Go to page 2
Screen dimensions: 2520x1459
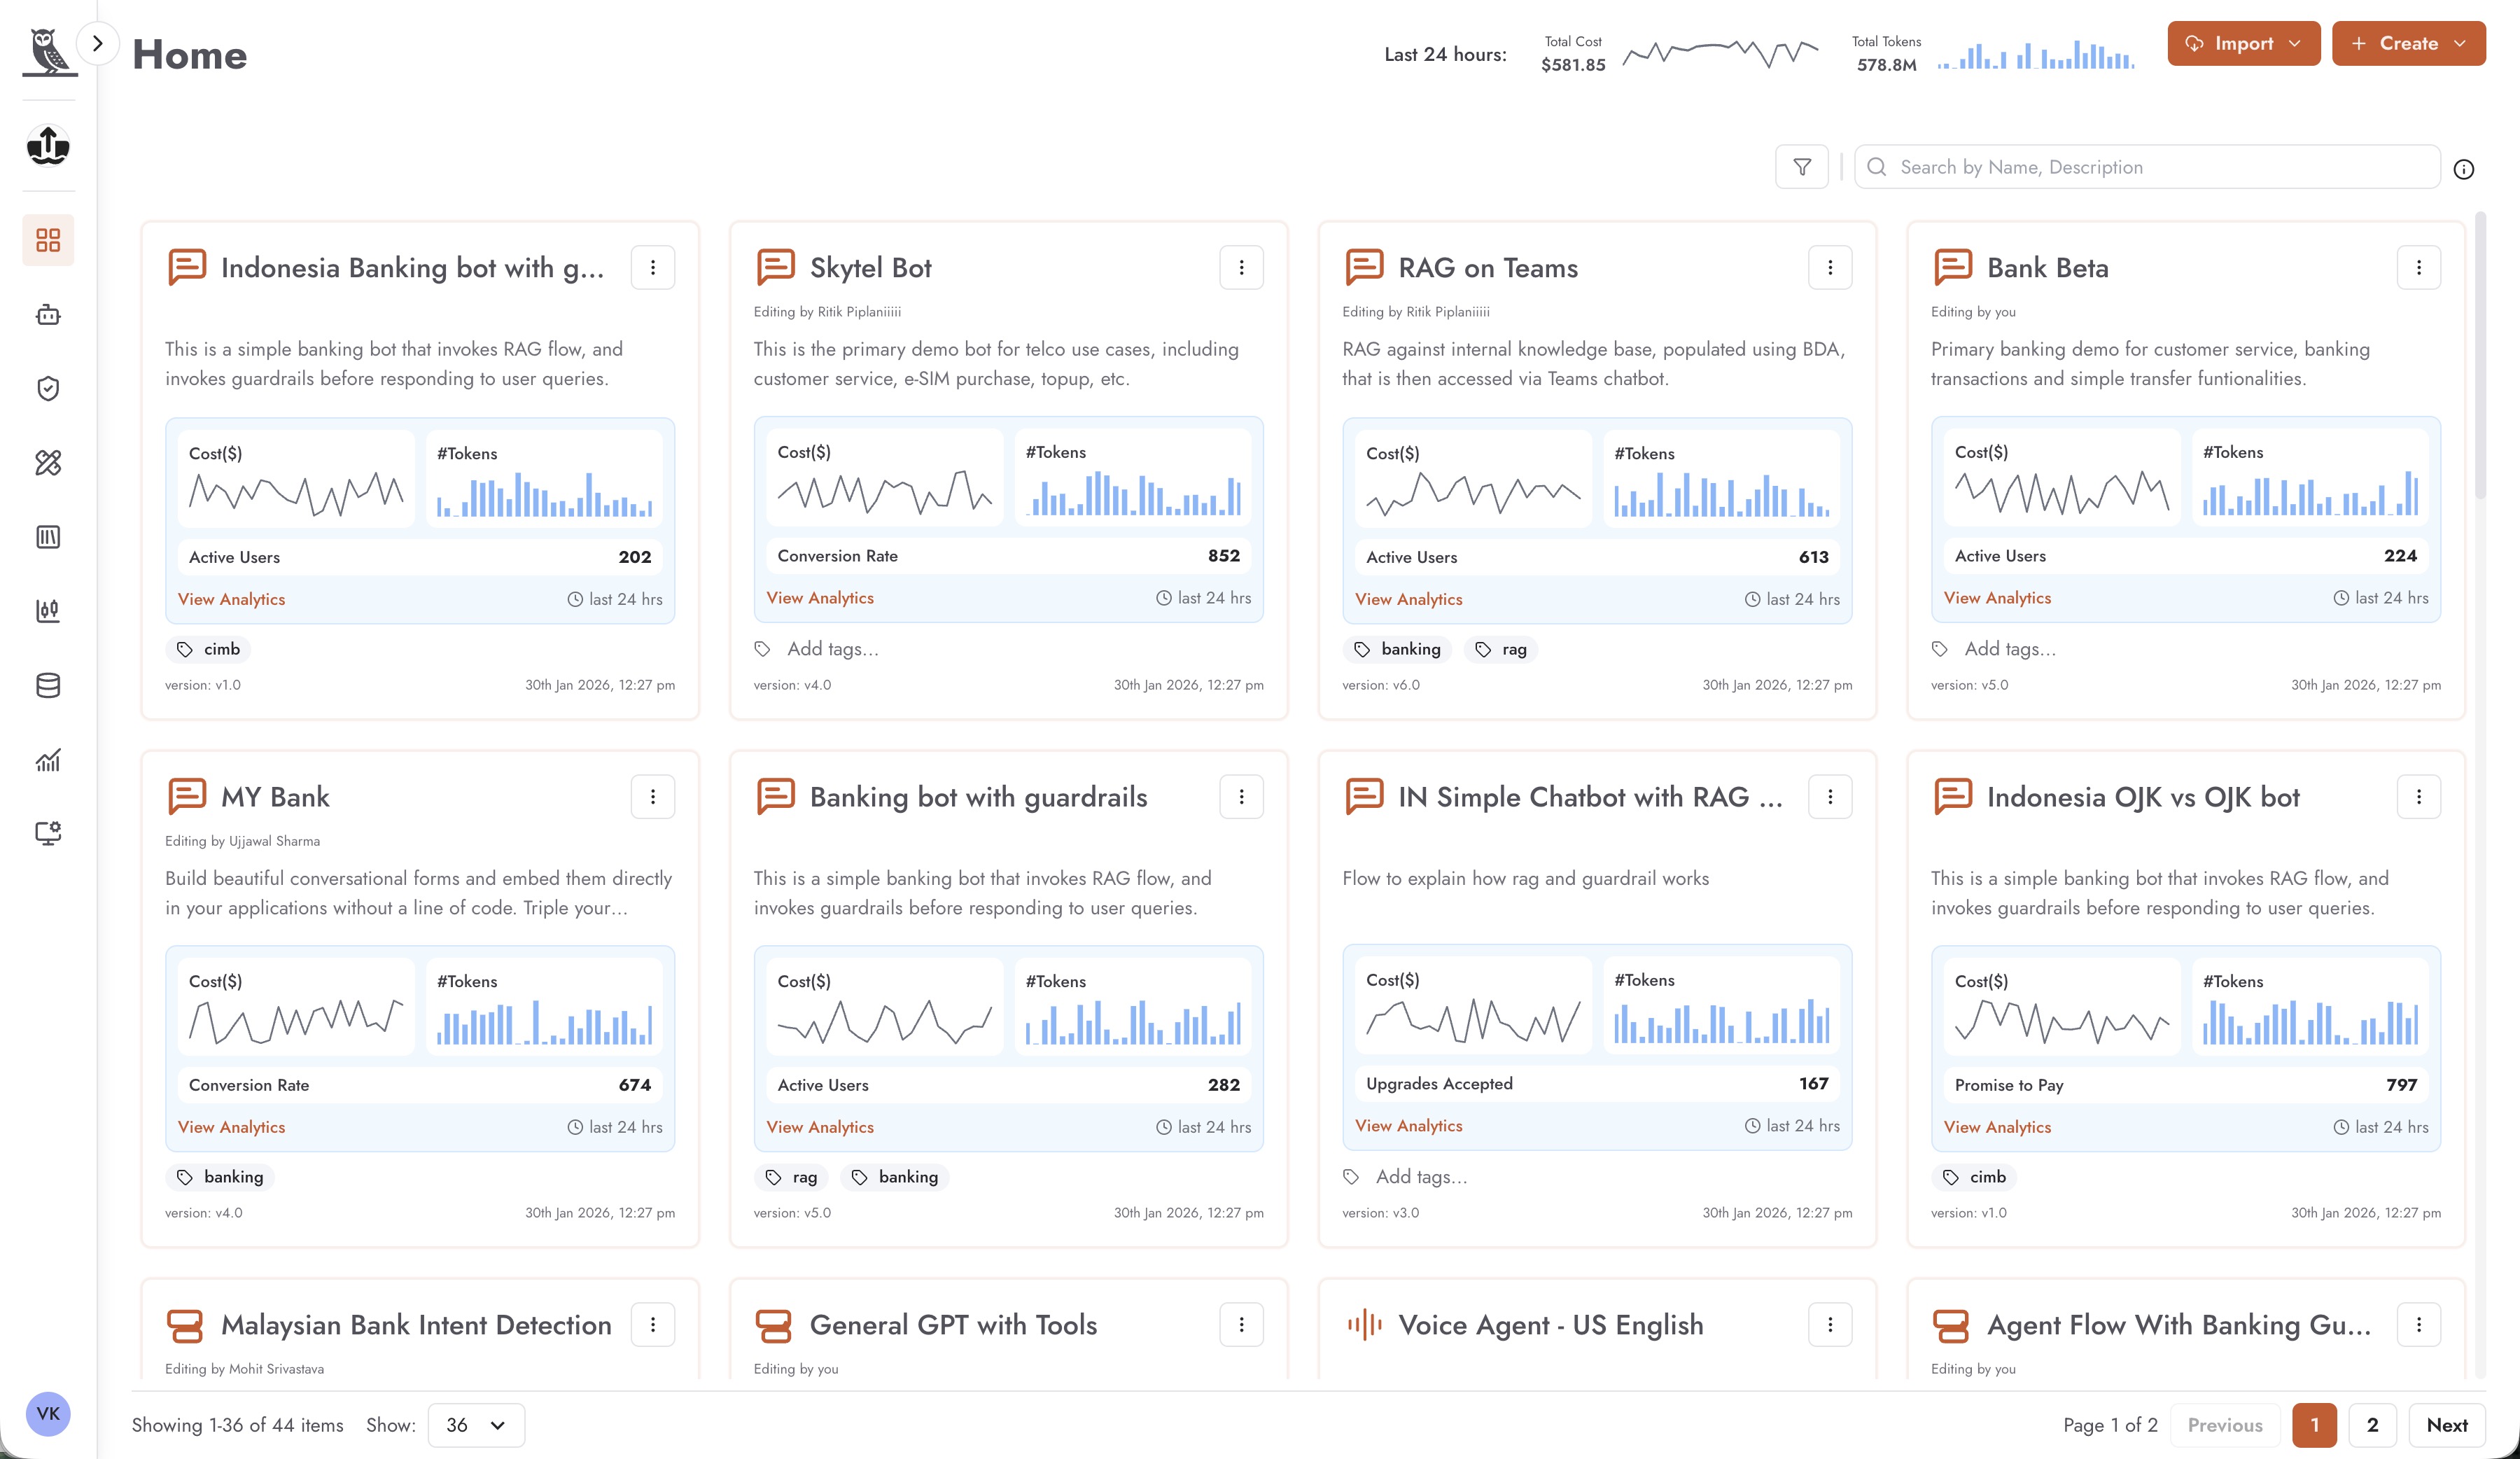2372,1424
